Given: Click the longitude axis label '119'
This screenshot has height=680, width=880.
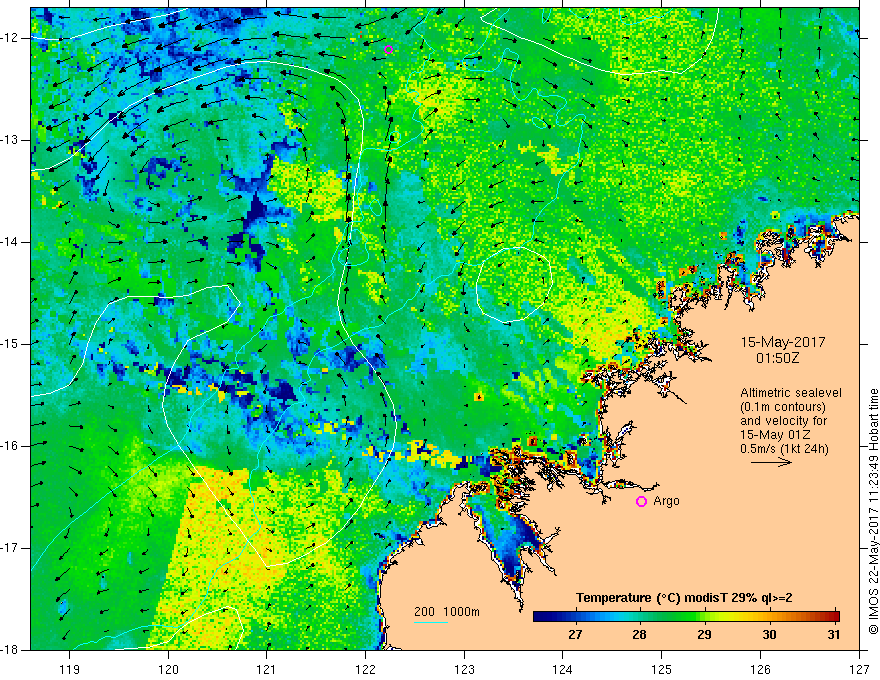Looking at the screenshot, I should (69, 669).
